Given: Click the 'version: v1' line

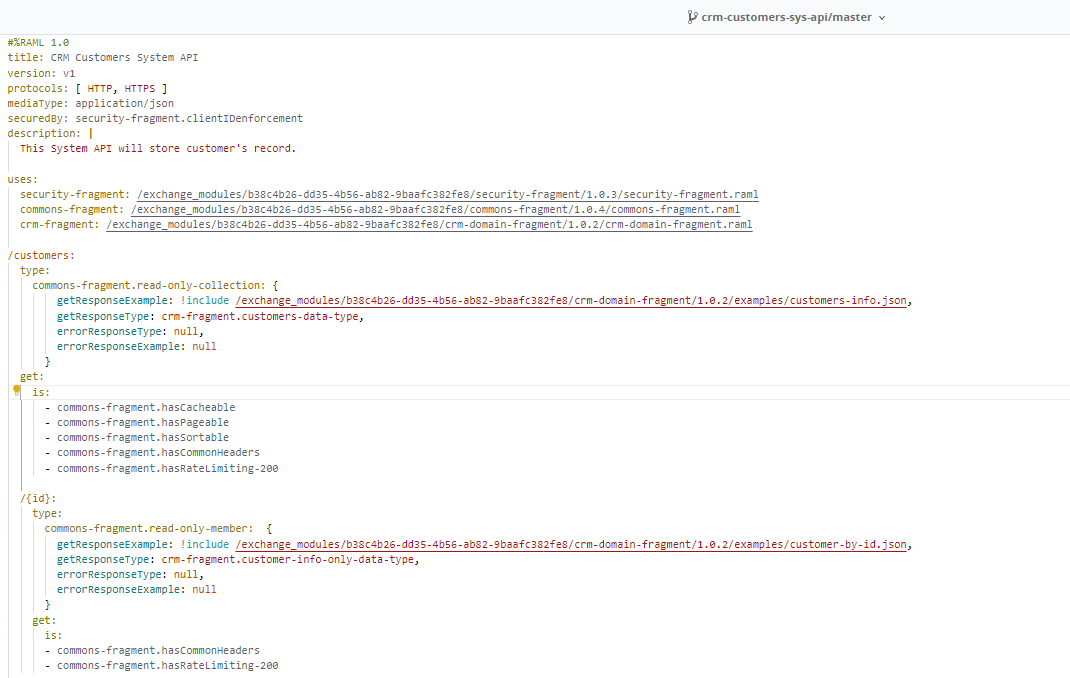Looking at the screenshot, I should [x=41, y=73].
